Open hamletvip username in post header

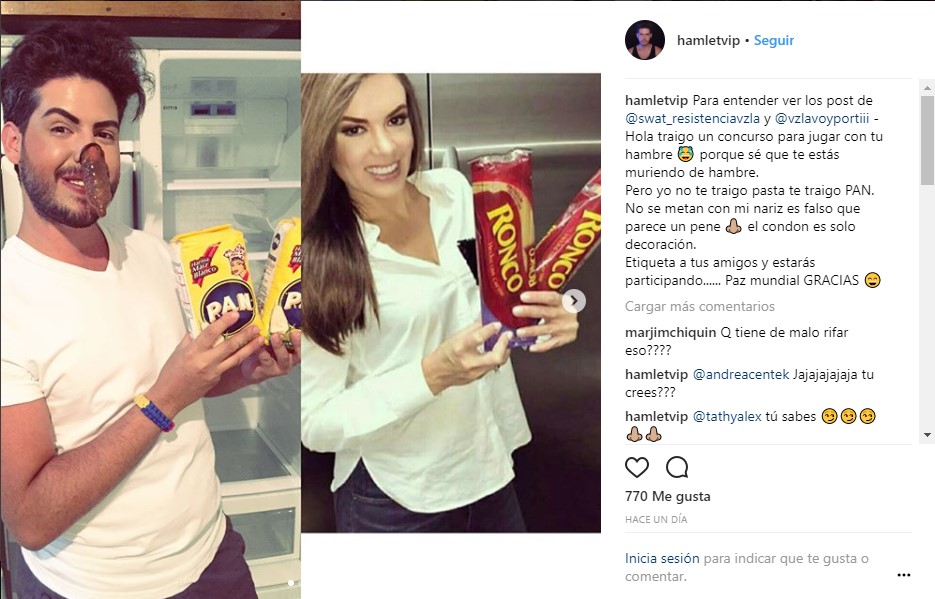point(708,41)
